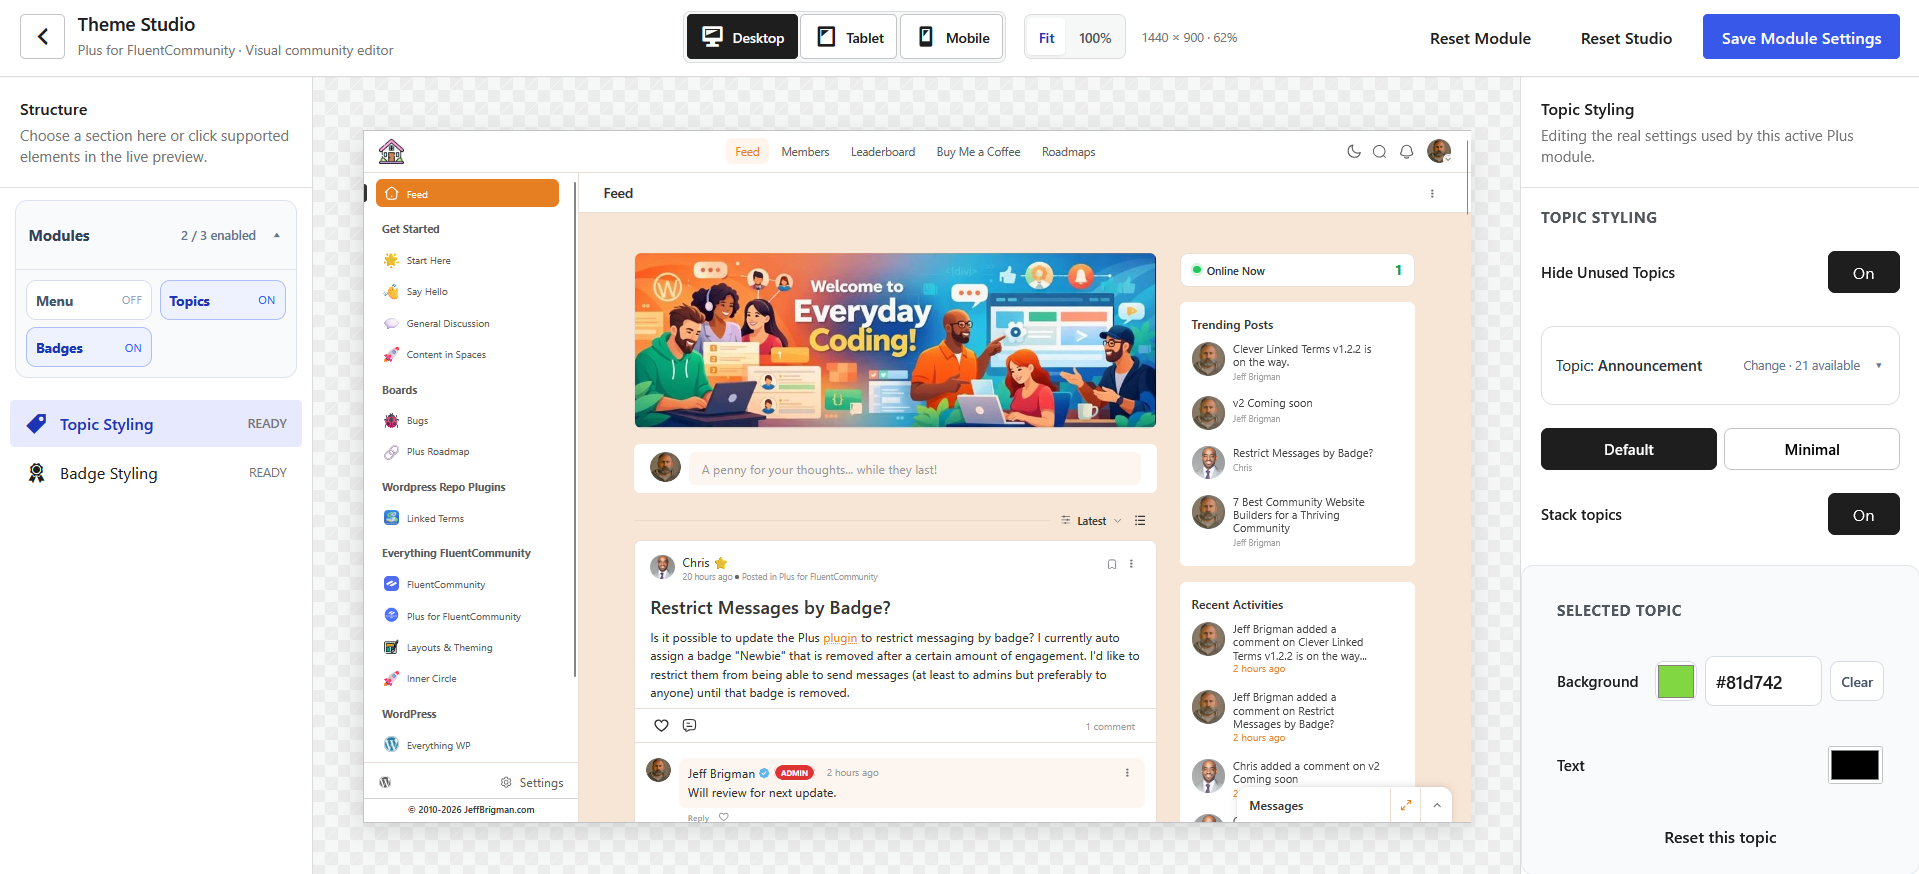The image size is (1919, 874).
Task: Select the Minimal topic style
Action: pyautogui.click(x=1811, y=449)
